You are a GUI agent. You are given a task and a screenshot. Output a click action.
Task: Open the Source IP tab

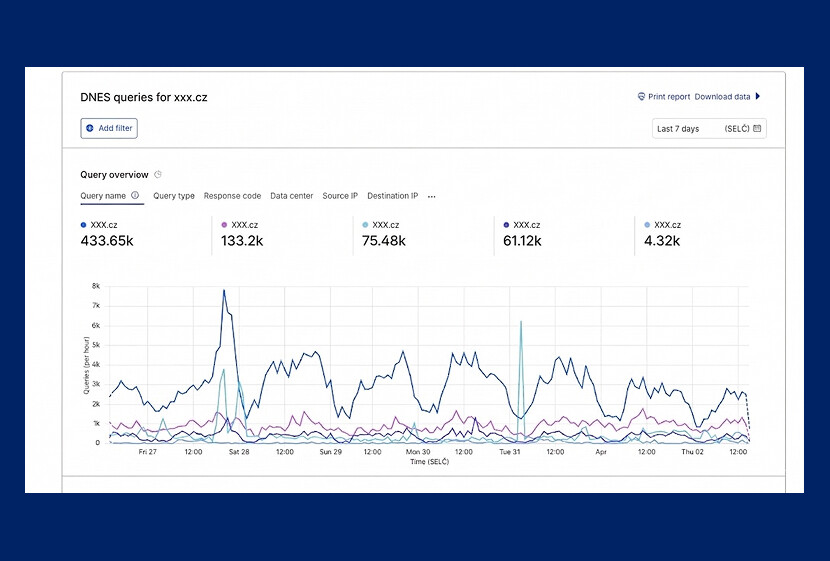(x=340, y=196)
